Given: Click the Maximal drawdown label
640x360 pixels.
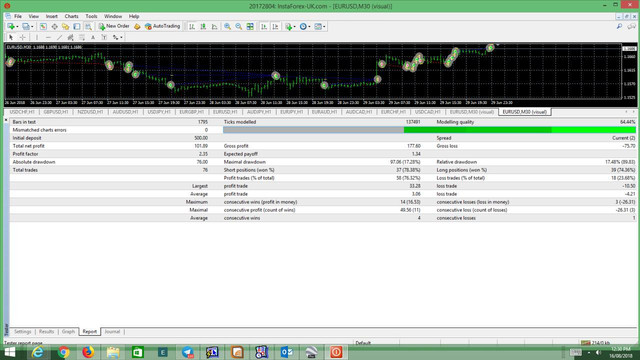Looking at the screenshot, I should point(244,162).
